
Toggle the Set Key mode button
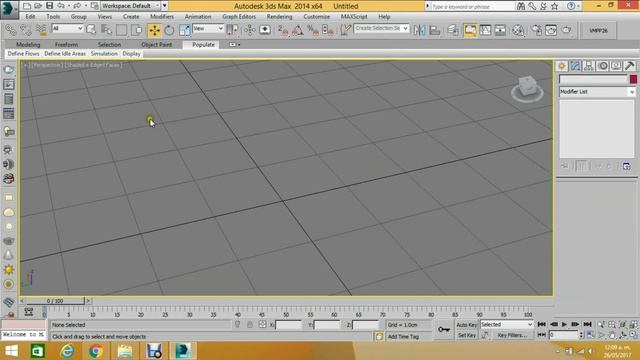point(467,335)
